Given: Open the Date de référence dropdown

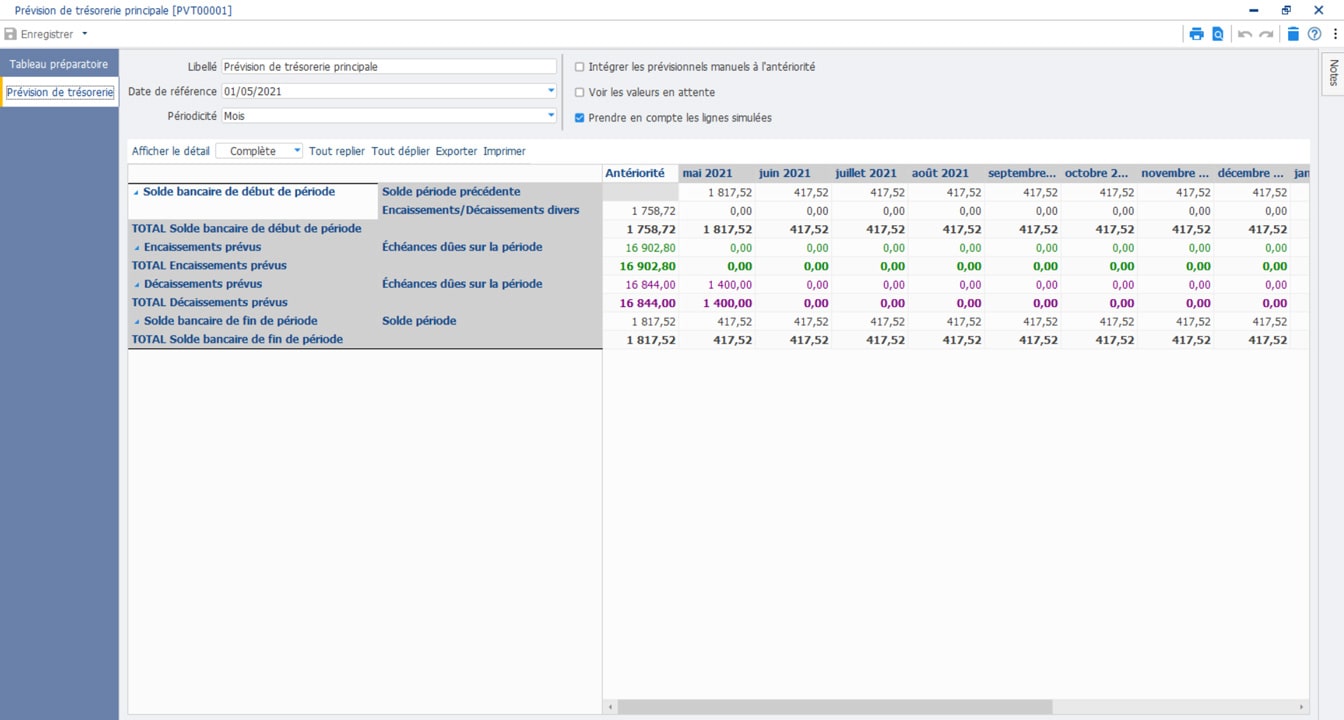Looking at the screenshot, I should [x=551, y=91].
